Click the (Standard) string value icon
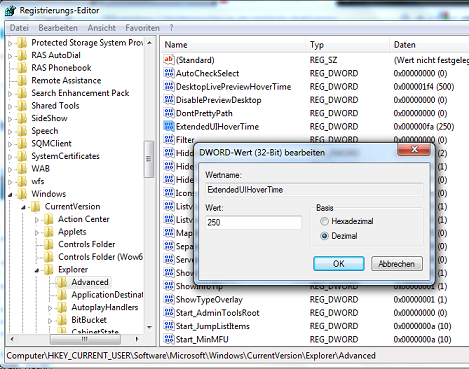This screenshot has height=369, width=469. click(x=169, y=60)
